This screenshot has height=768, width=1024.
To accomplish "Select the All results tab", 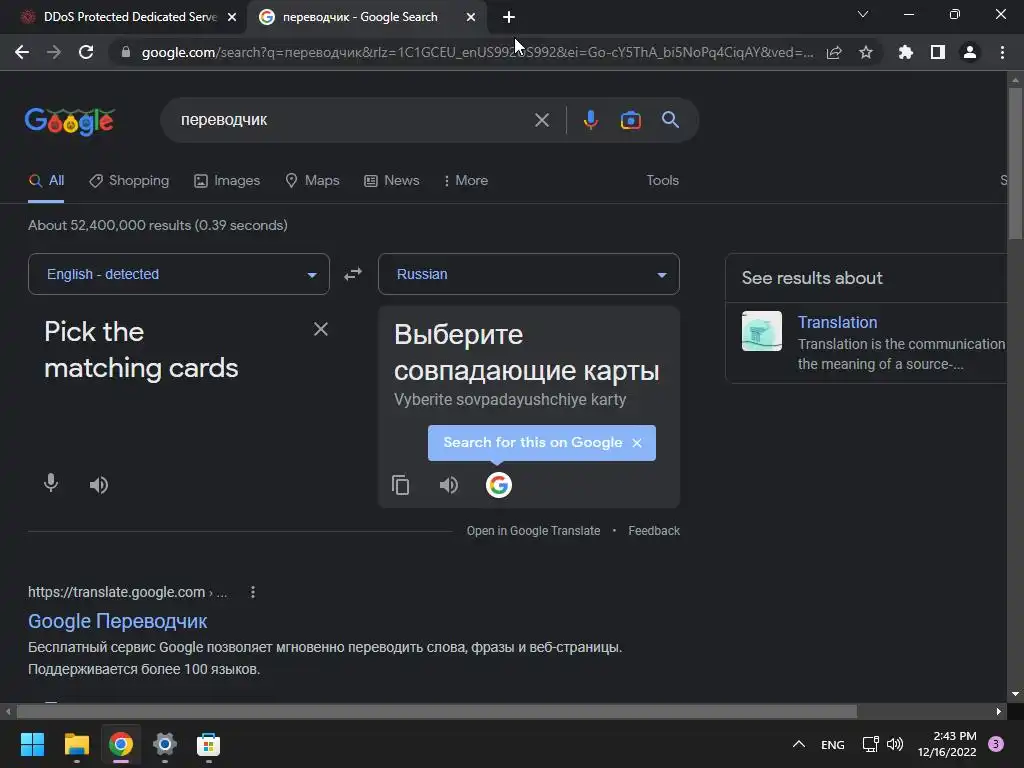I will pyautogui.click(x=46, y=181).
